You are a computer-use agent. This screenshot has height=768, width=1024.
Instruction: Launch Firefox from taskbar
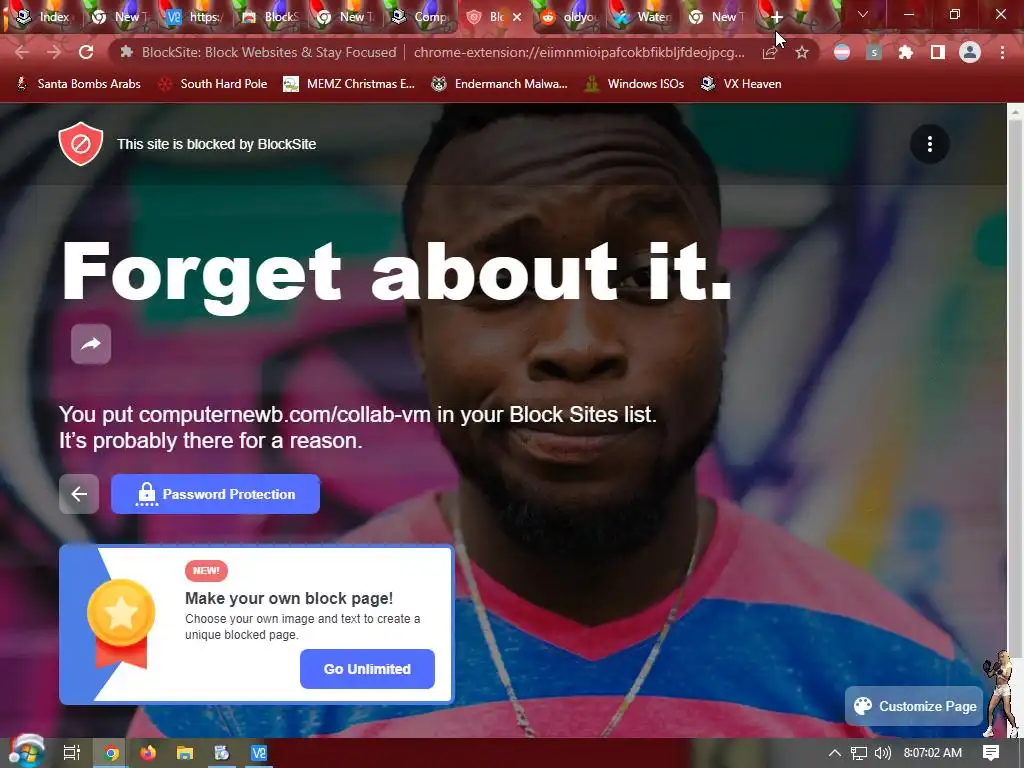point(148,754)
